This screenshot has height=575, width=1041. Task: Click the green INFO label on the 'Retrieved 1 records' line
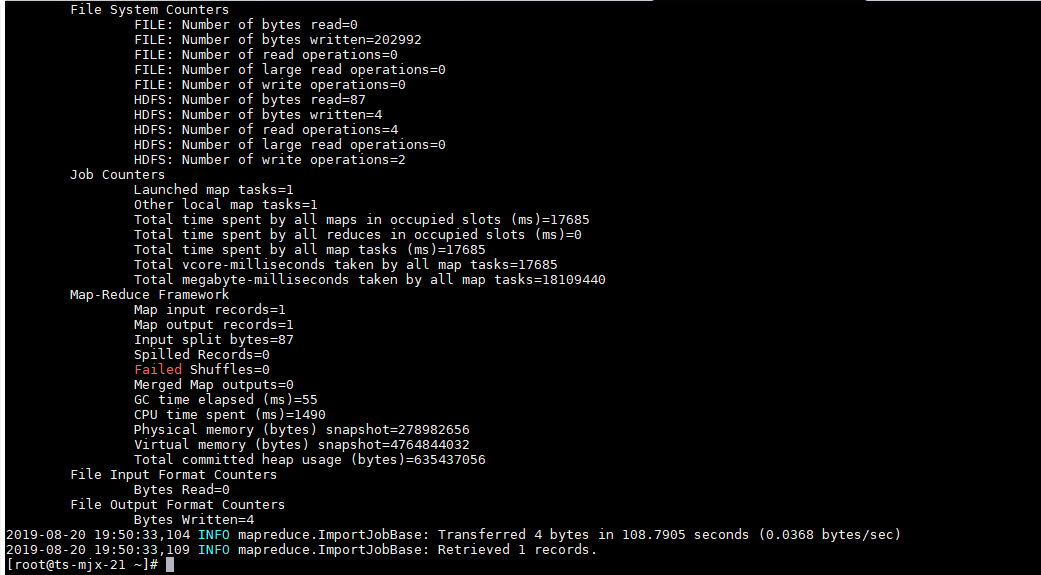213,550
